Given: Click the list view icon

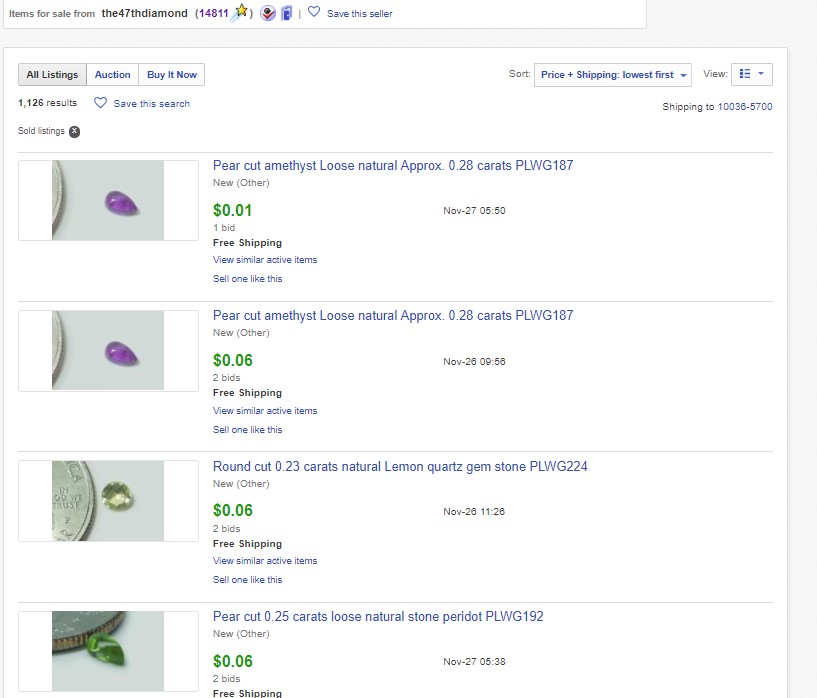Looking at the screenshot, I should point(745,74).
